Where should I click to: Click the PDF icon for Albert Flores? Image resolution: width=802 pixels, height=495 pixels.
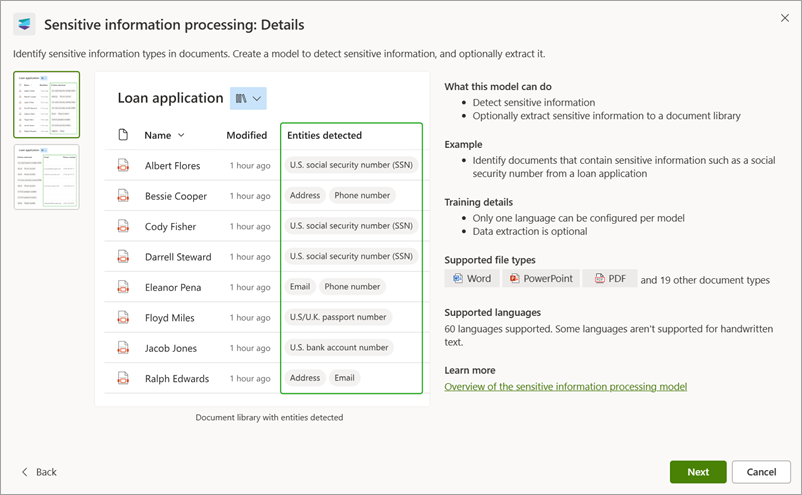123,165
